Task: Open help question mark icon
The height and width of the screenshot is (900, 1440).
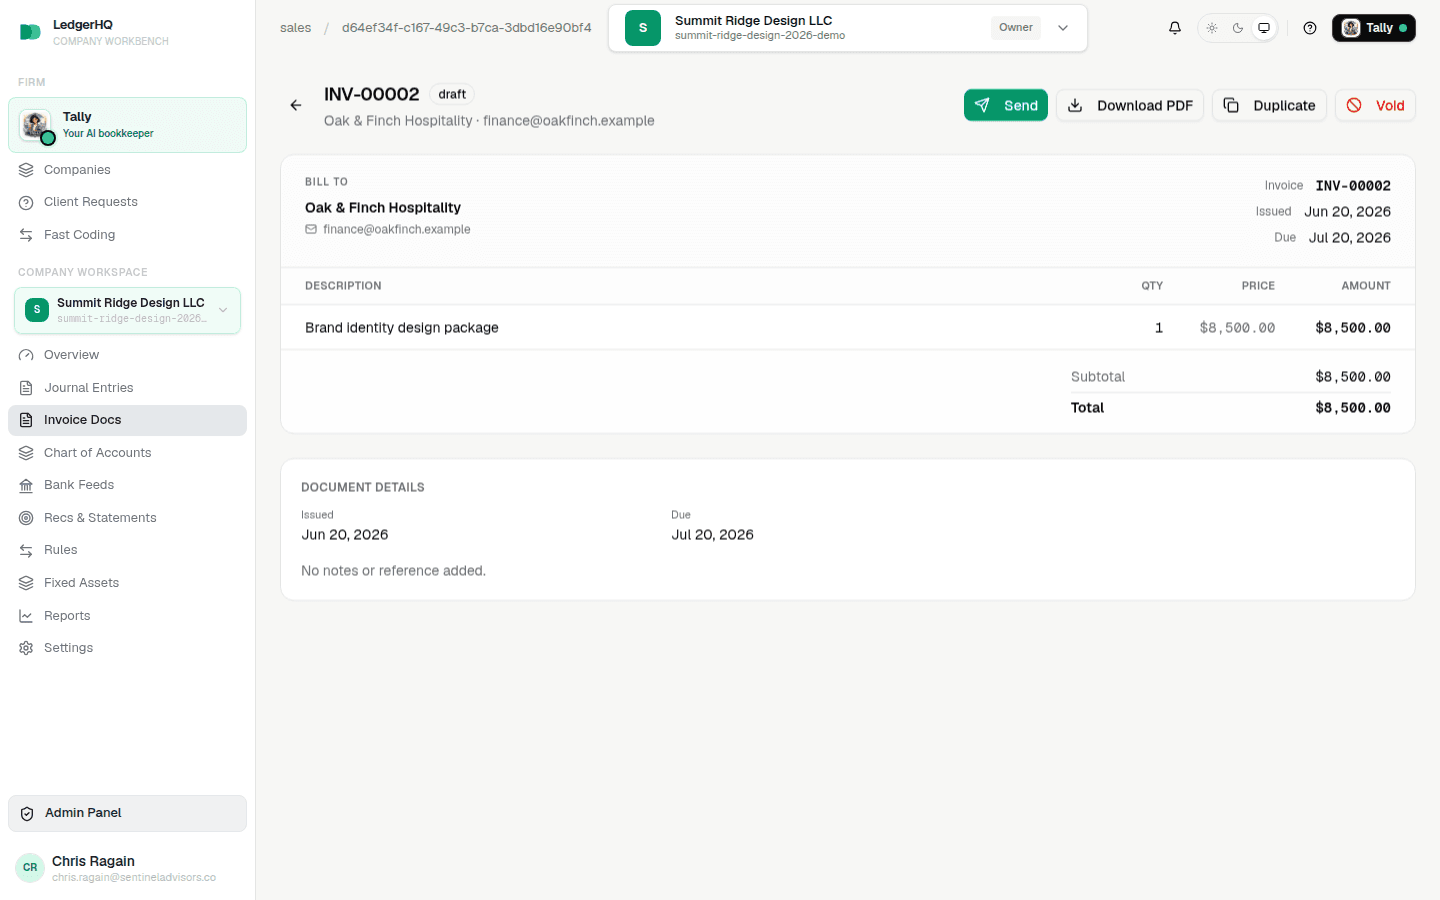Action: (1310, 28)
